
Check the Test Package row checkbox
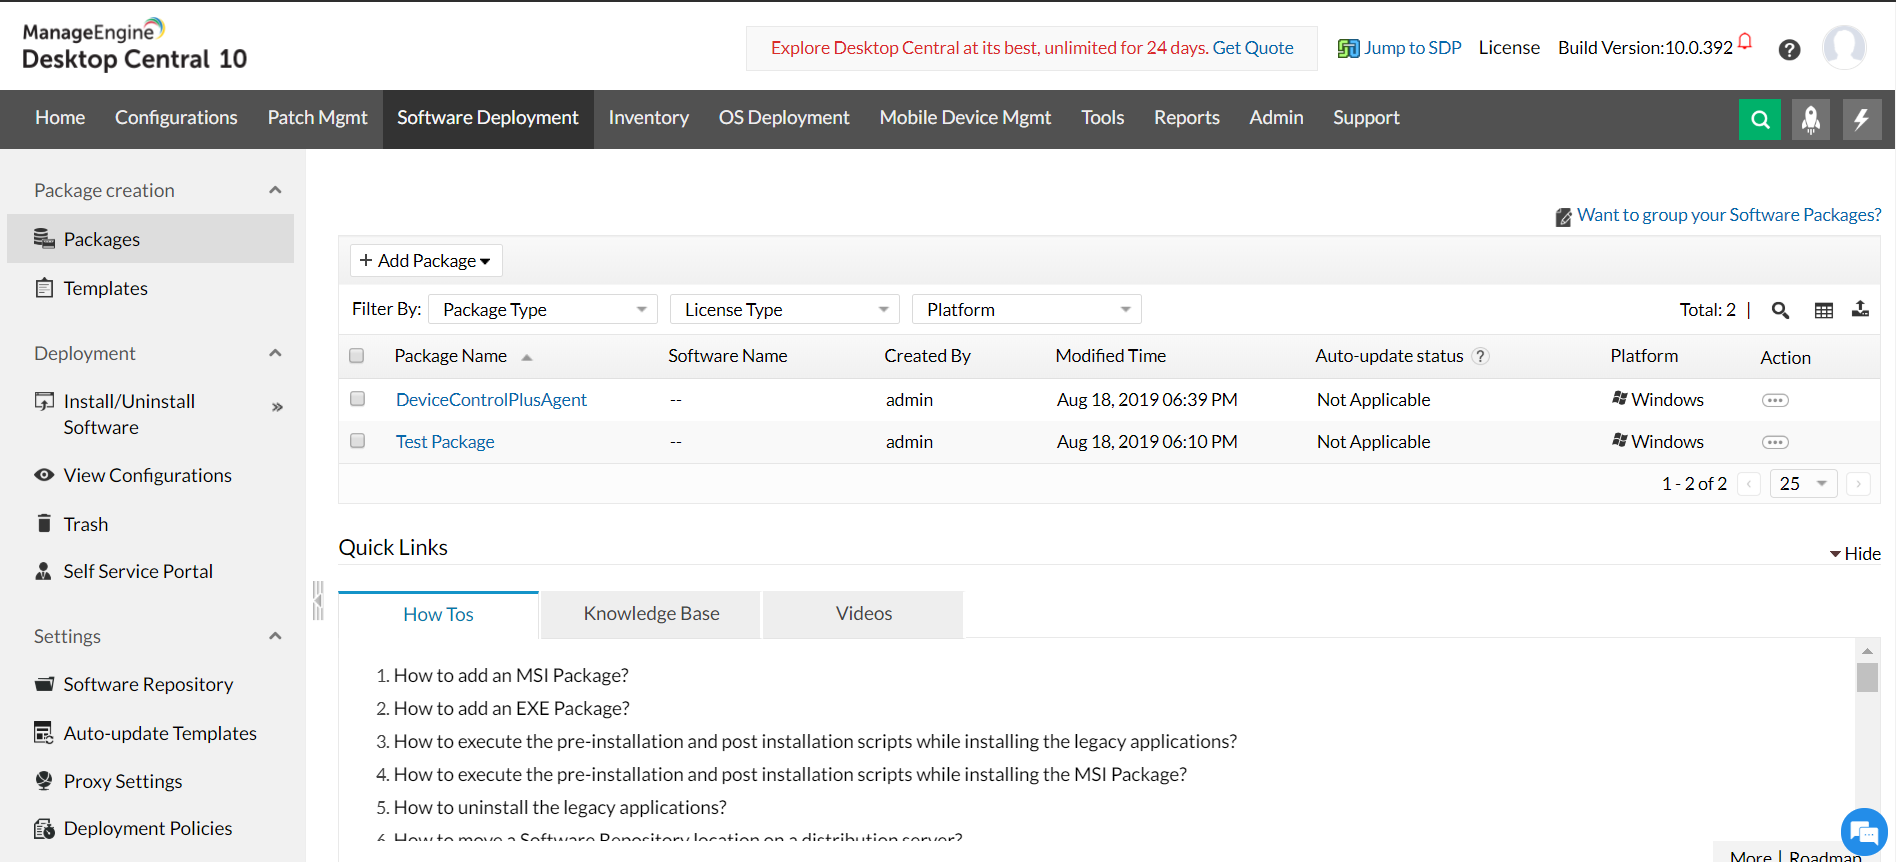[x=357, y=441]
